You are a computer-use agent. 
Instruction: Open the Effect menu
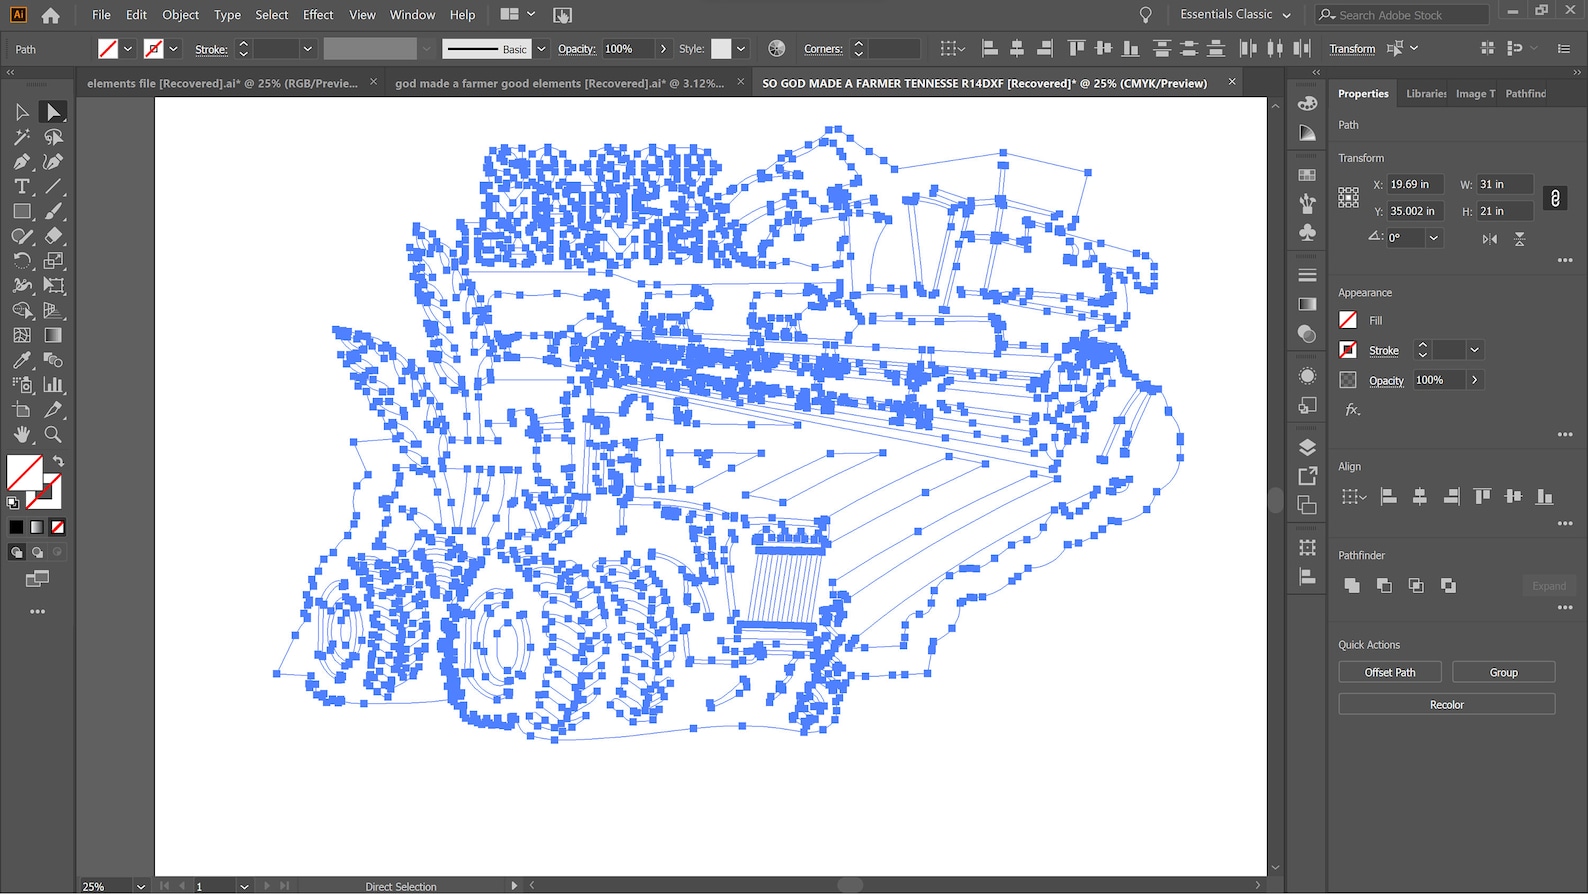318,15
